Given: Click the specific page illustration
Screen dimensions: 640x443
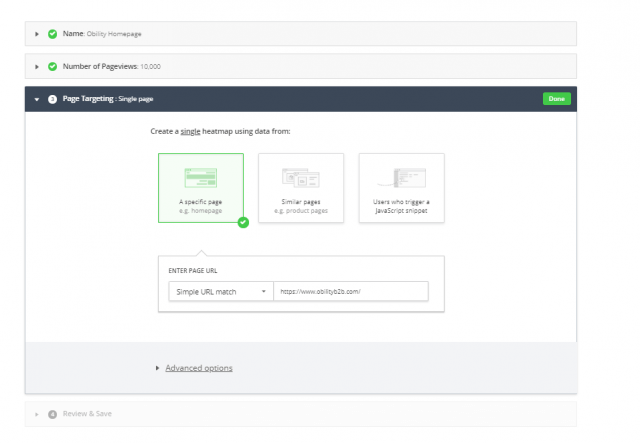Looking at the screenshot, I should [200, 178].
